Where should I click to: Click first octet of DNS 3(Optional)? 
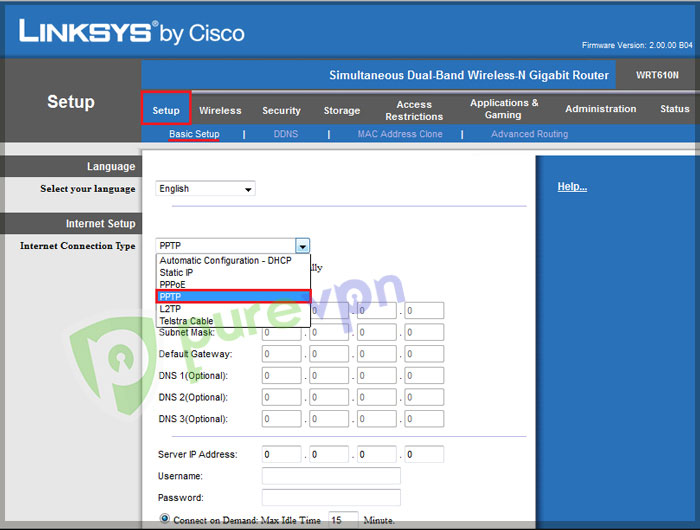pos(281,419)
